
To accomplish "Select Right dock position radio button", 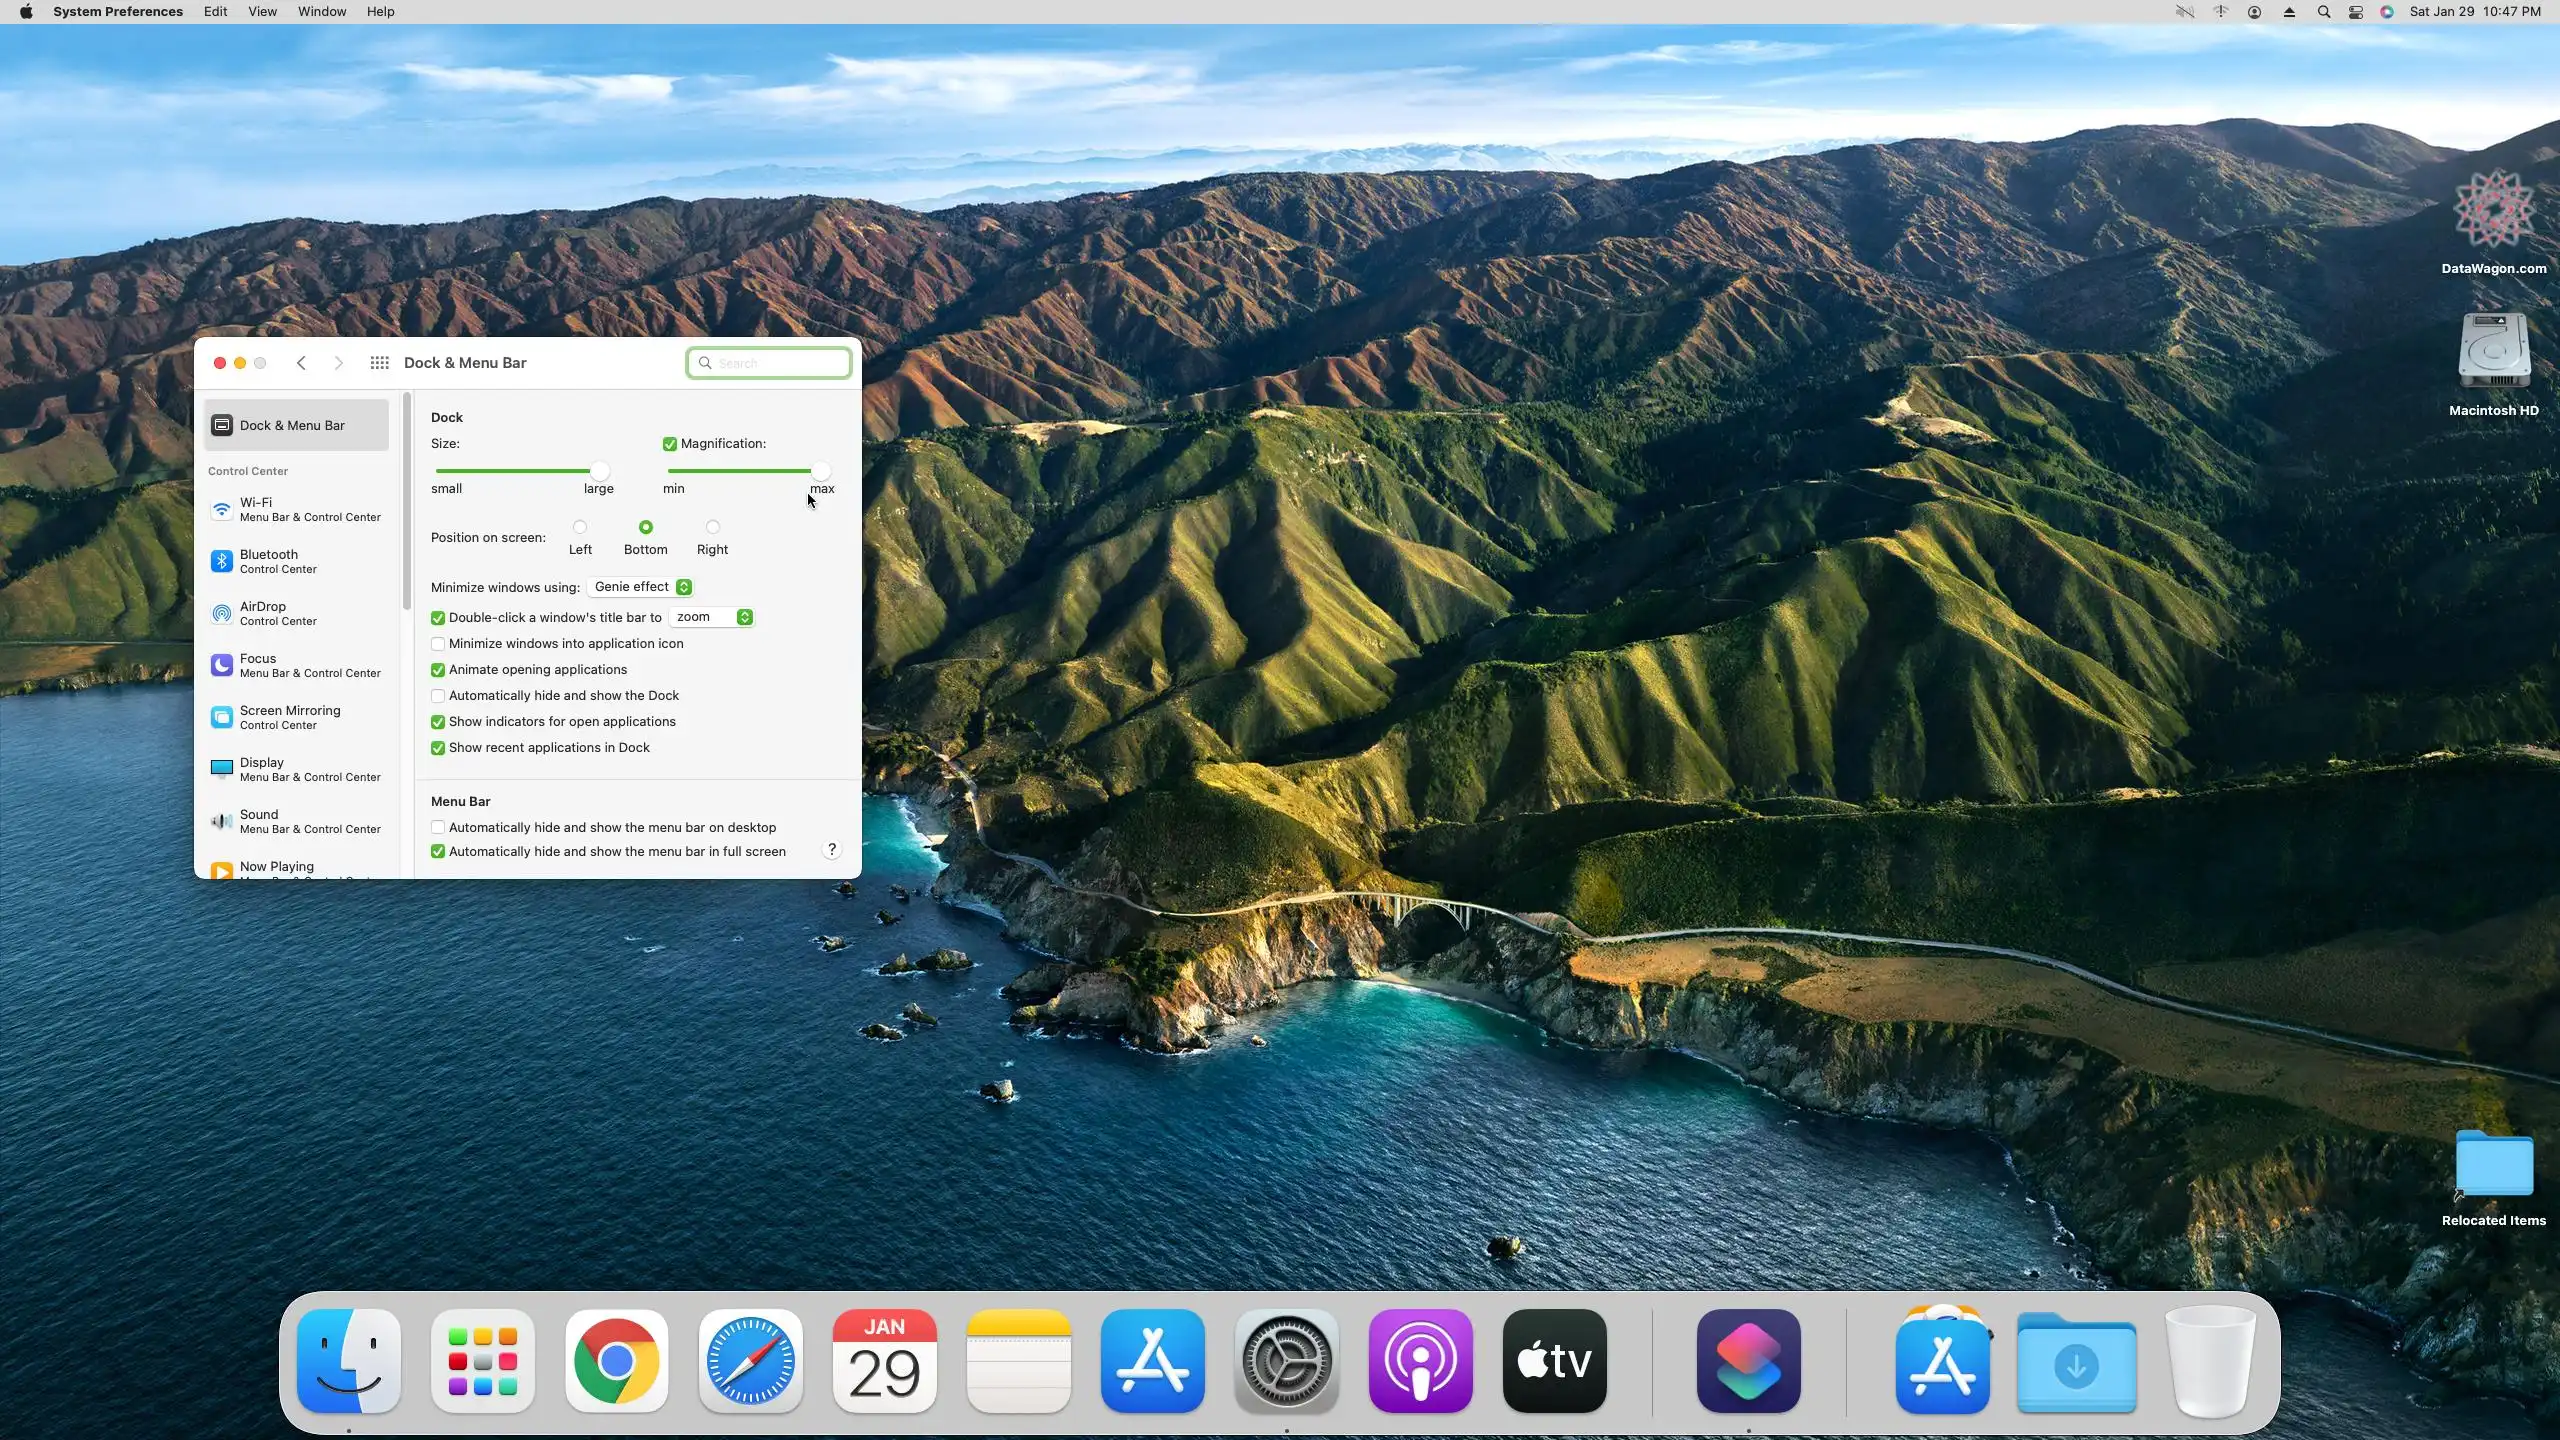I will coord(712,527).
